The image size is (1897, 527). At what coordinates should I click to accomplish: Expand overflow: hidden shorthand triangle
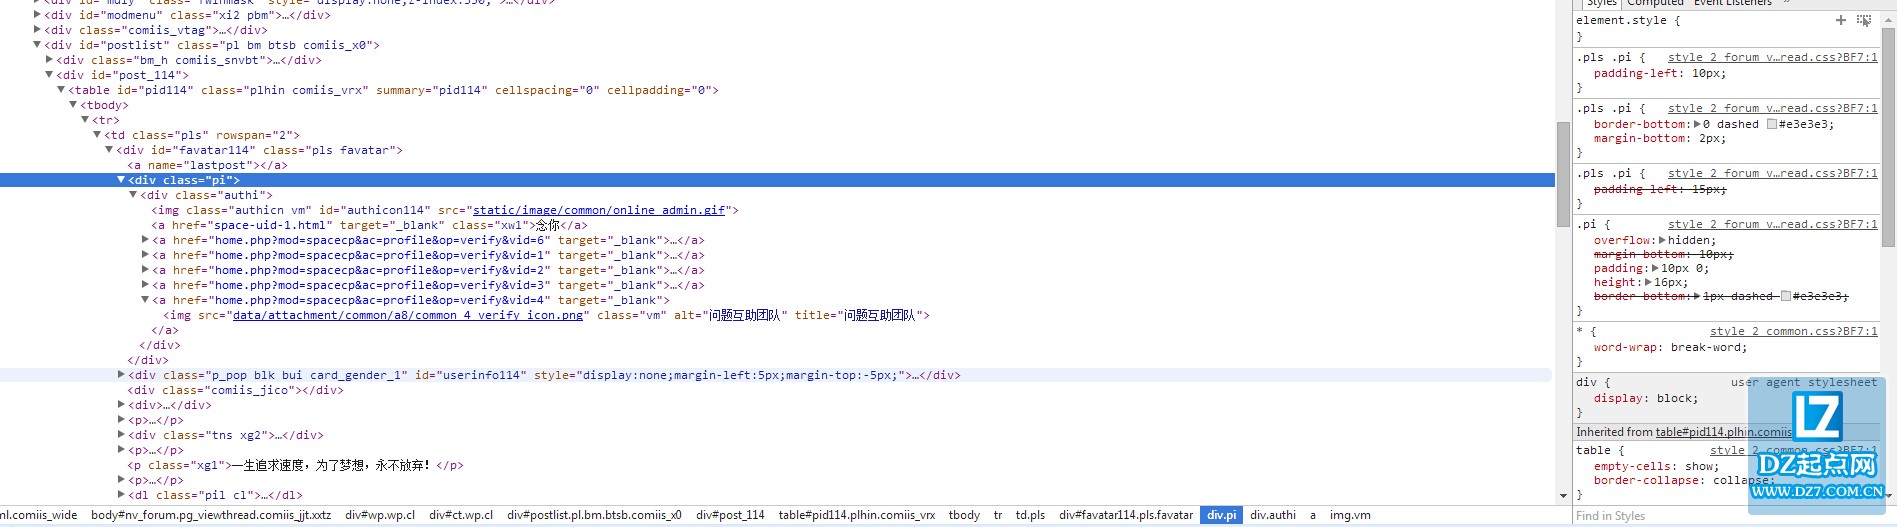pyautogui.click(x=1662, y=240)
